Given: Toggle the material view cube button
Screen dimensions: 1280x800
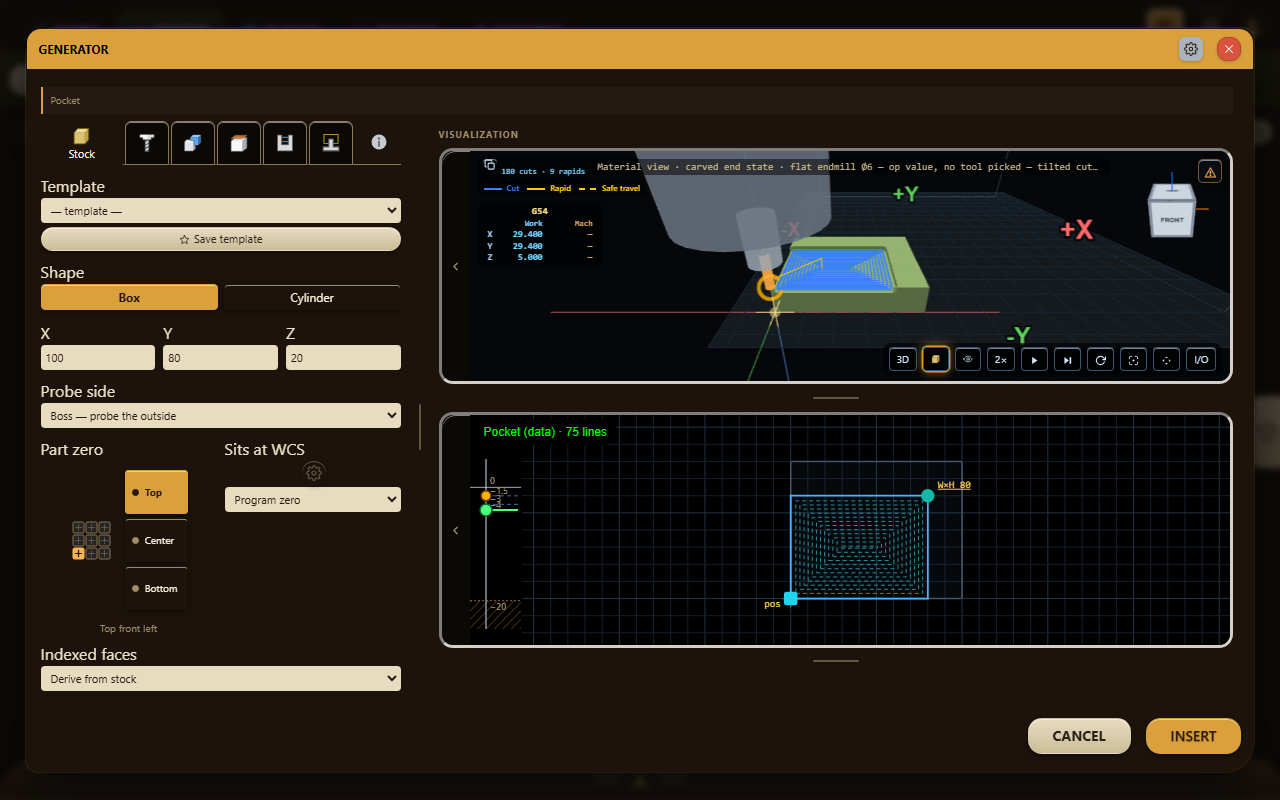Looking at the screenshot, I should (x=936, y=359).
